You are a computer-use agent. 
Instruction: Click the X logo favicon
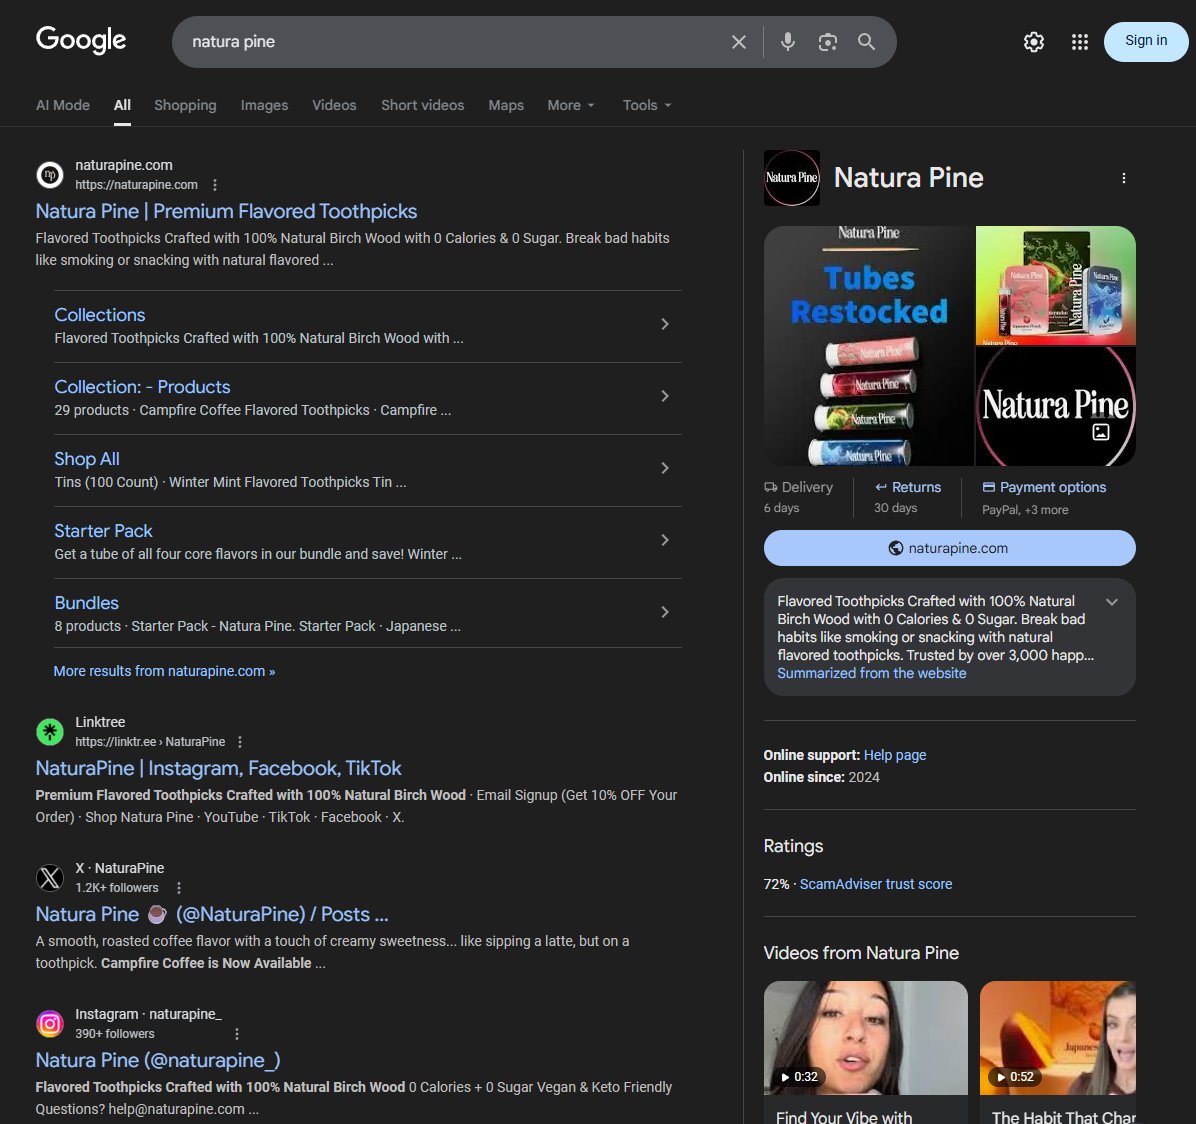(50, 878)
